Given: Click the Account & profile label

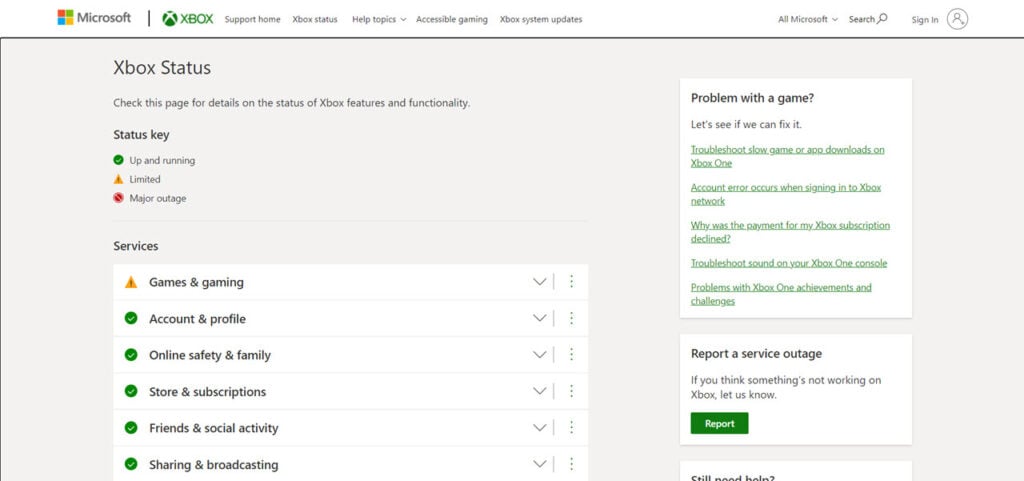Looking at the screenshot, I should coord(197,319).
